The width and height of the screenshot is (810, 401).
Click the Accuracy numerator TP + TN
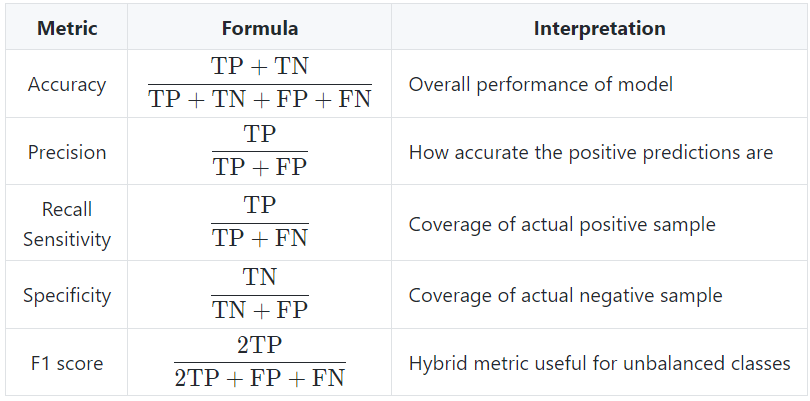coord(260,67)
